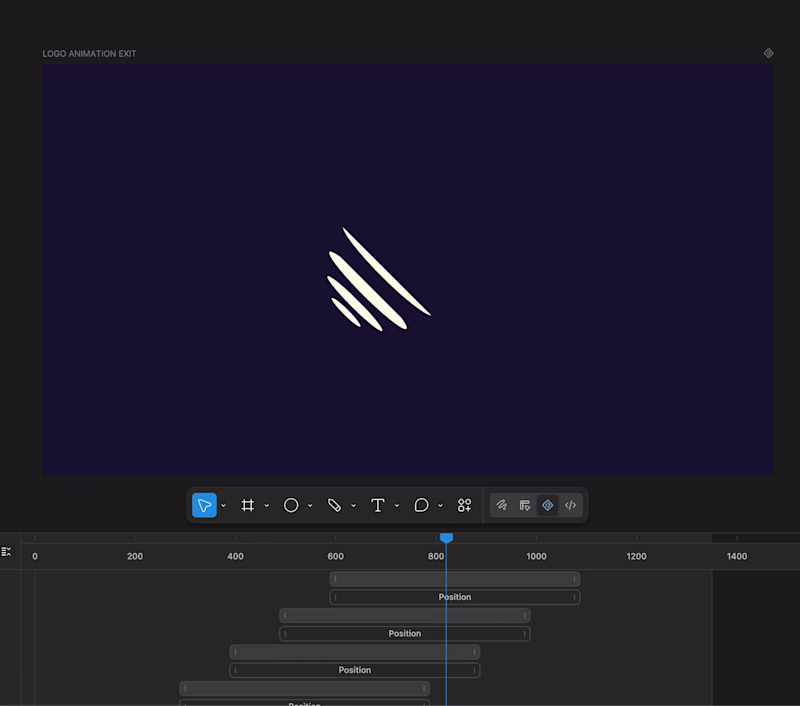Open Frame tool options dropdown arrow

[x=267, y=506]
